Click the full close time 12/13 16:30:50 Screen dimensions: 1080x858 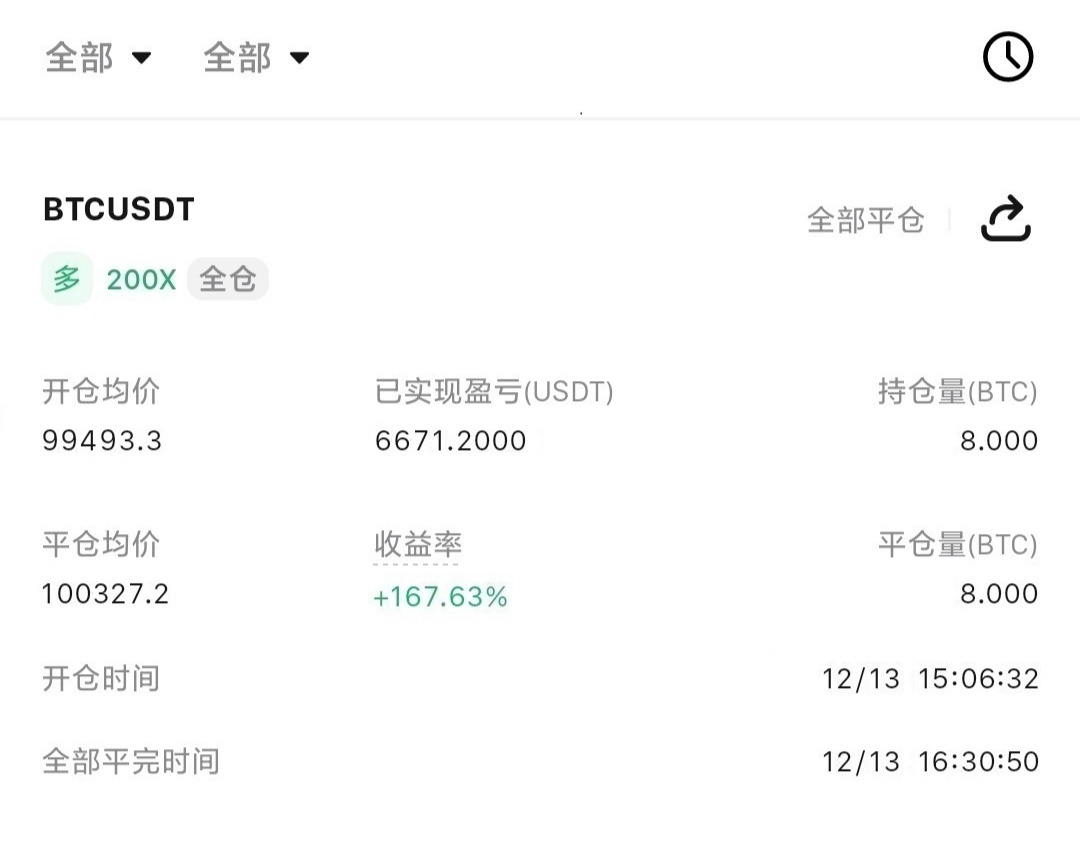click(931, 762)
